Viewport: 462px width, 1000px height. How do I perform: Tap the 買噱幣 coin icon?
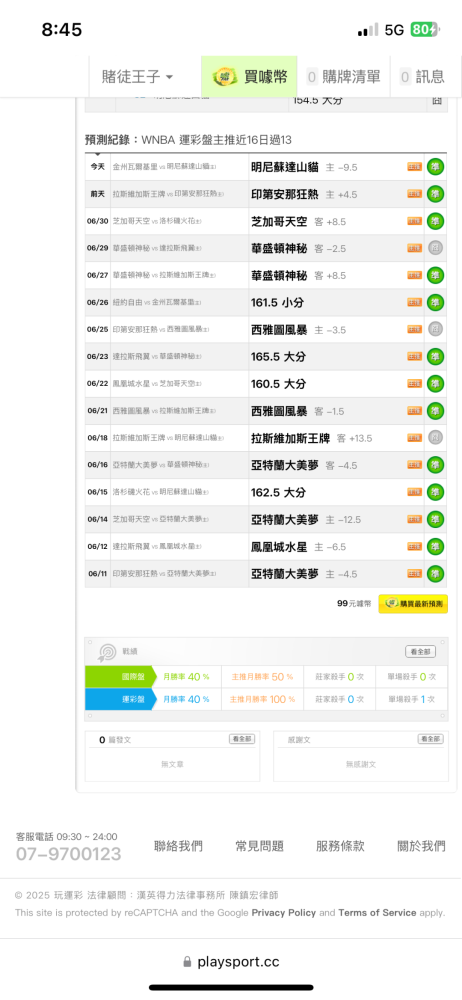223,77
